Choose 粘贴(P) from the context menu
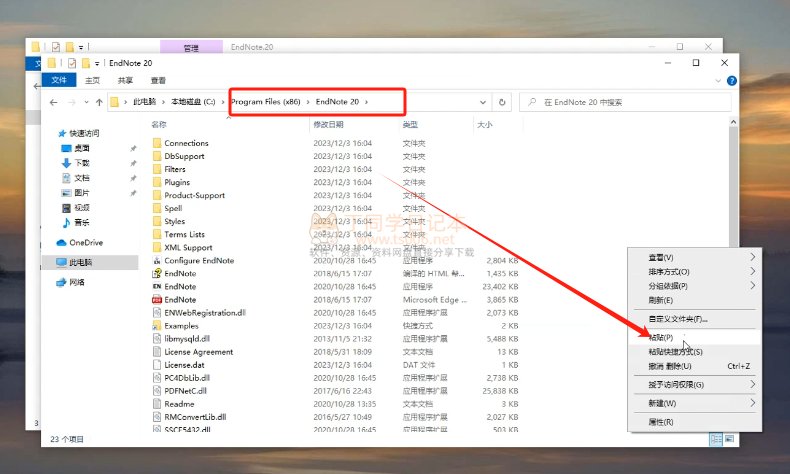Screen dimensions: 790x474 (661, 337)
